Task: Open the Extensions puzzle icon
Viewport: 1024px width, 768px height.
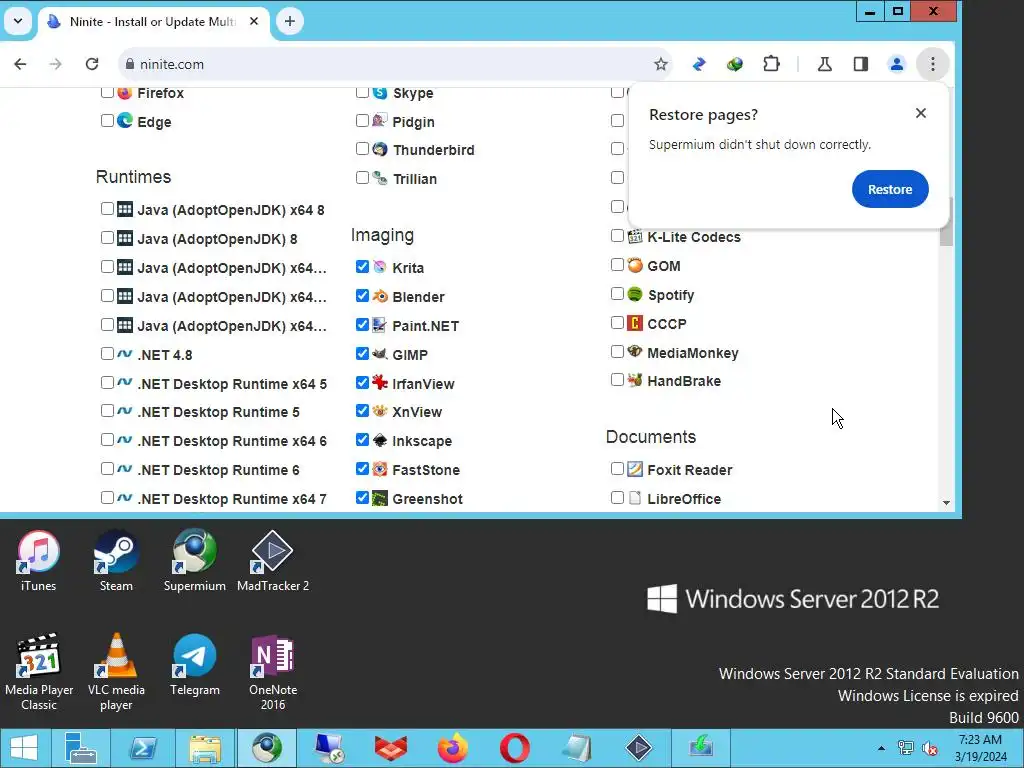Action: 771,64
